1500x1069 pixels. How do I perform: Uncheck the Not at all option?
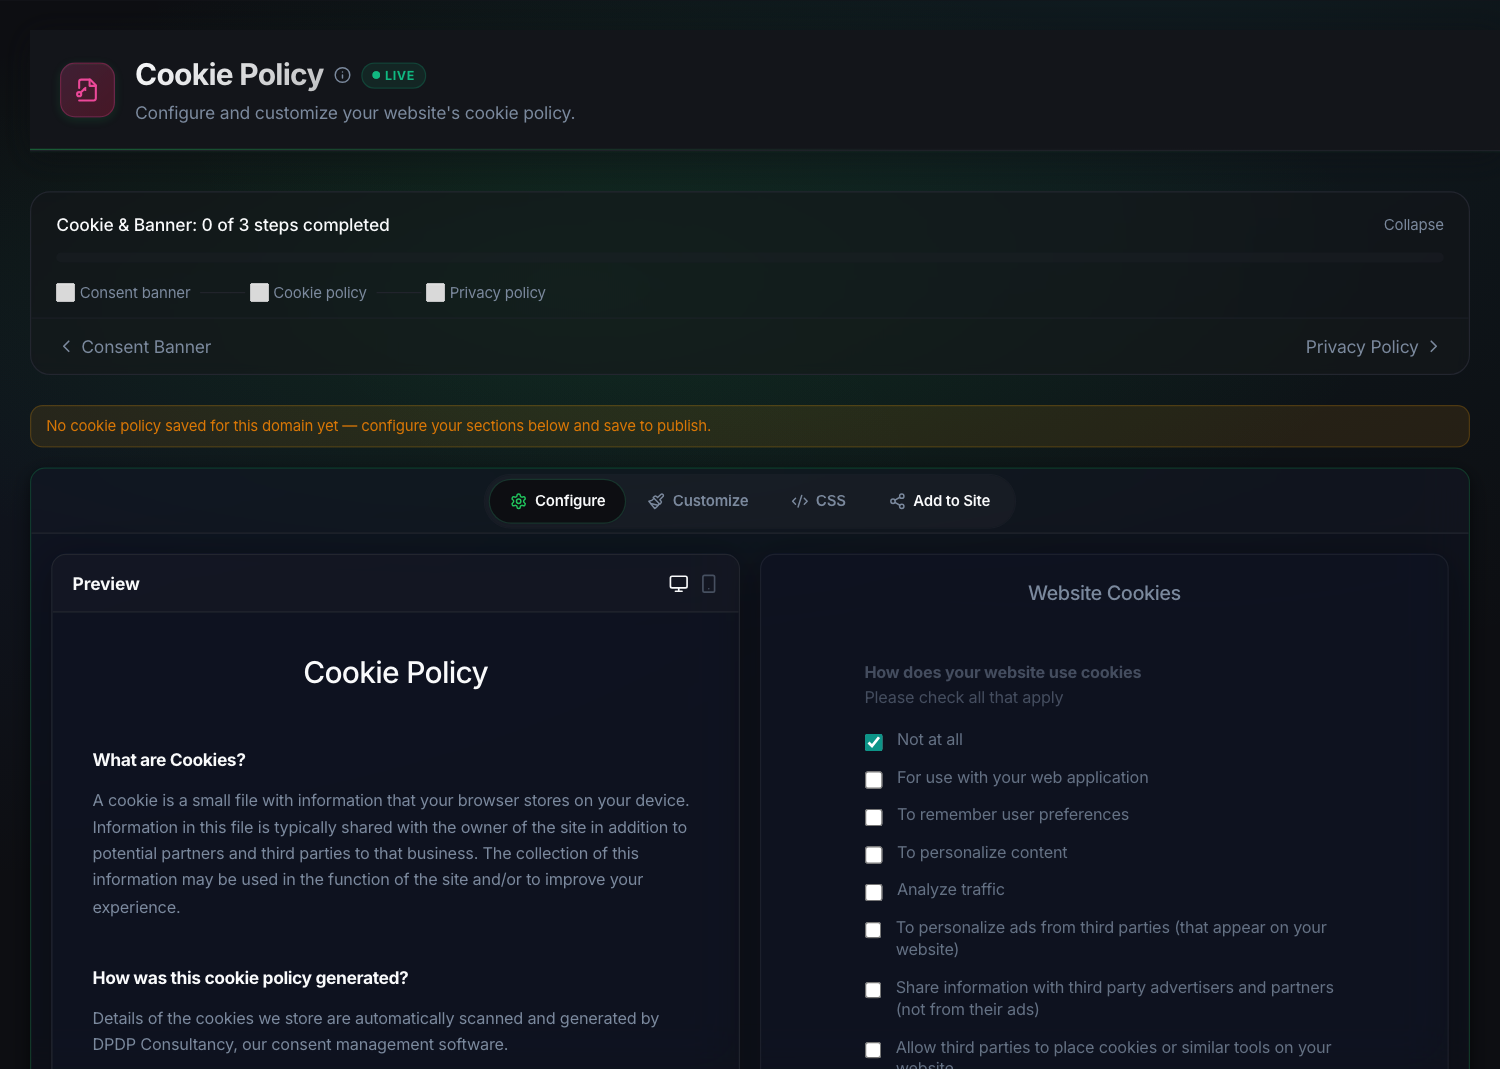874,742
